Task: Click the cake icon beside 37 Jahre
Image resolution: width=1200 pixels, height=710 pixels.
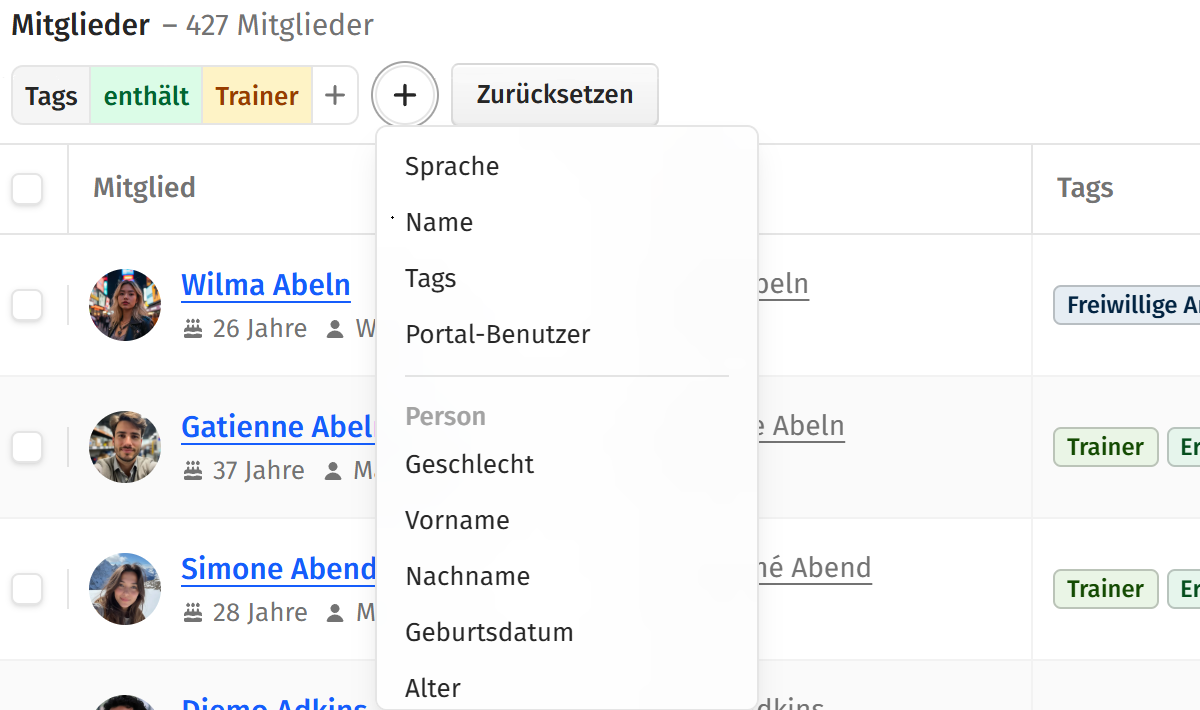Action: (190, 469)
